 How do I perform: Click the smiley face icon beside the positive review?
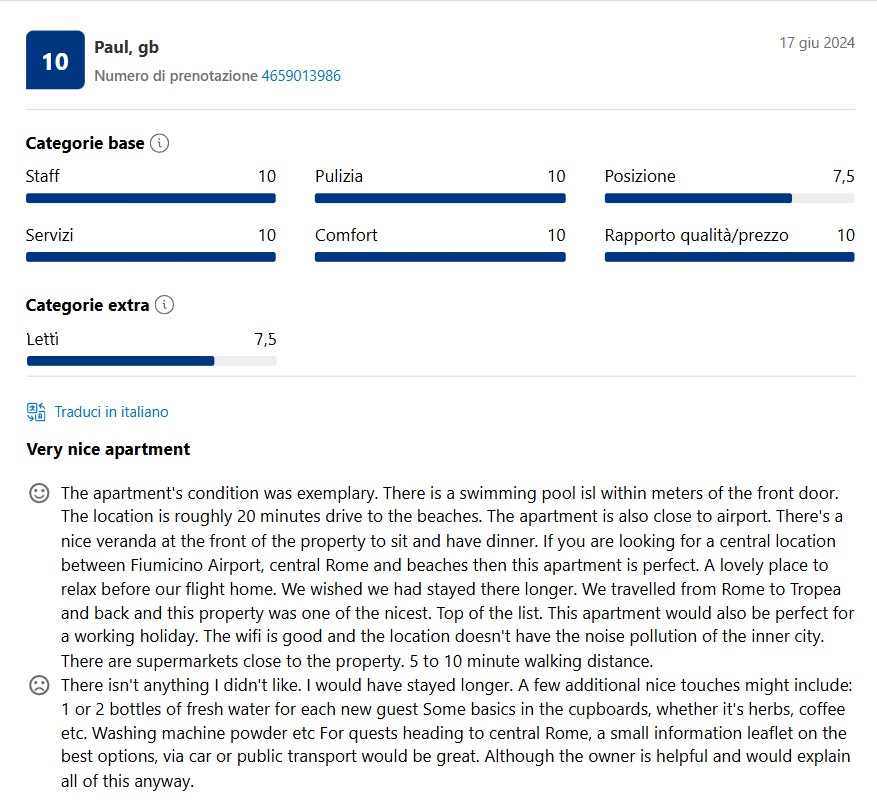tap(39, 493)
